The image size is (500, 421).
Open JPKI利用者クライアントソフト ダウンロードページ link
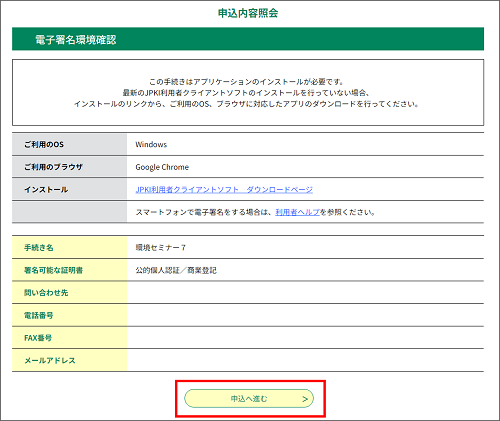pos(224,190)
